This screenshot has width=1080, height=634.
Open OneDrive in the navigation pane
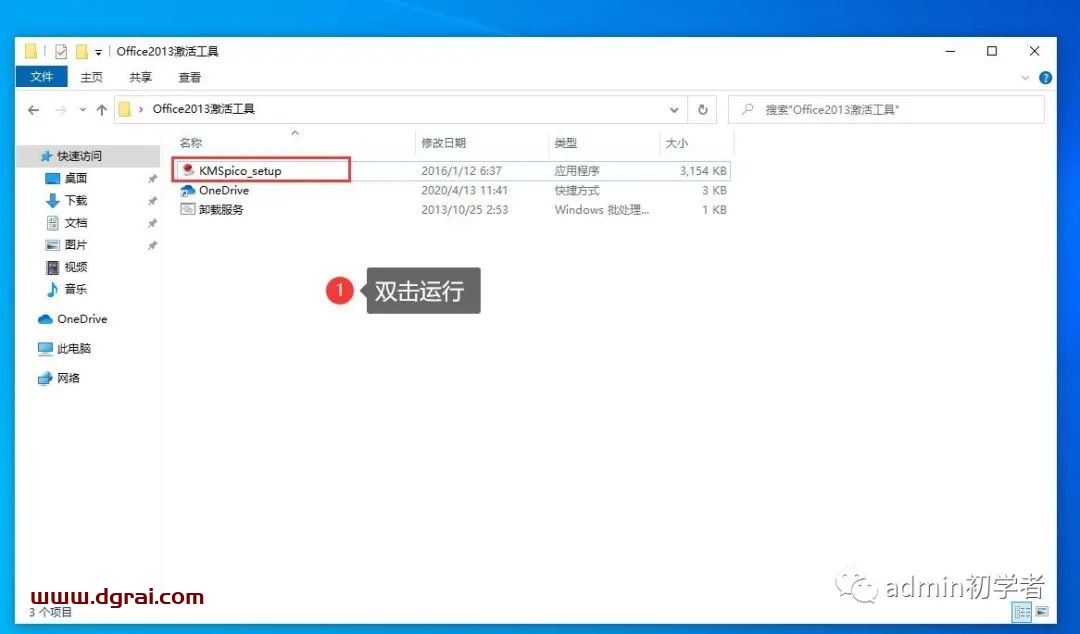click(x=82, y=318)
